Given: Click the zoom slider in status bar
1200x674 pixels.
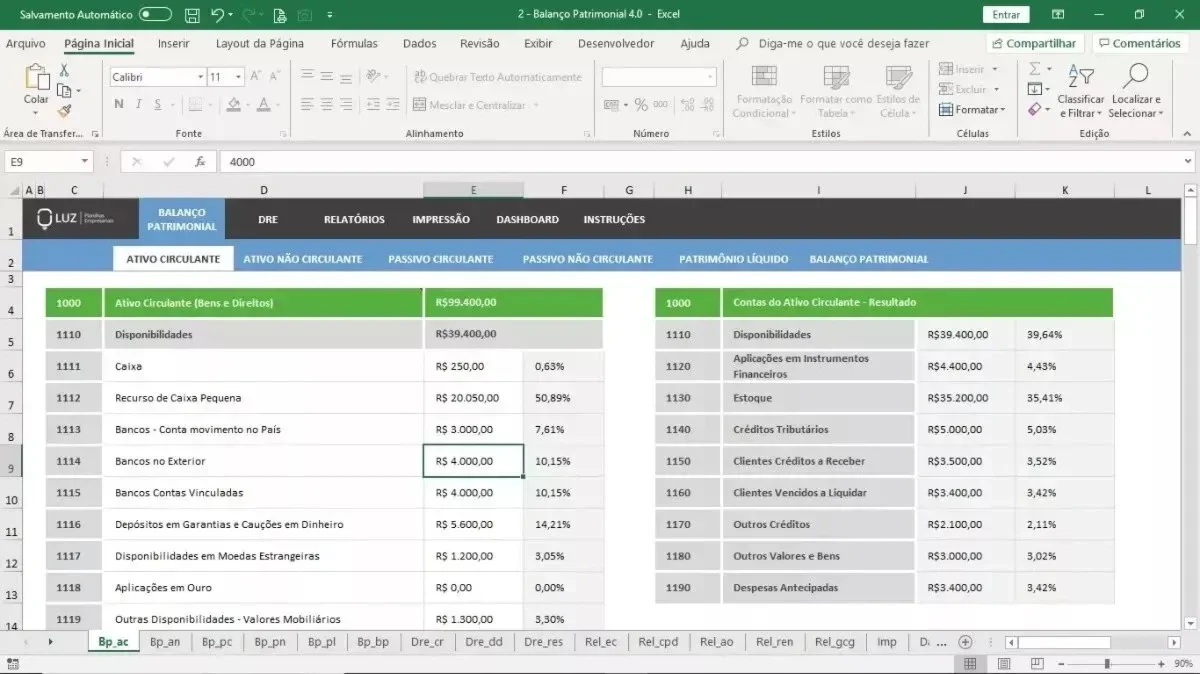Looking at the screenshot, I should [1106, 664].
